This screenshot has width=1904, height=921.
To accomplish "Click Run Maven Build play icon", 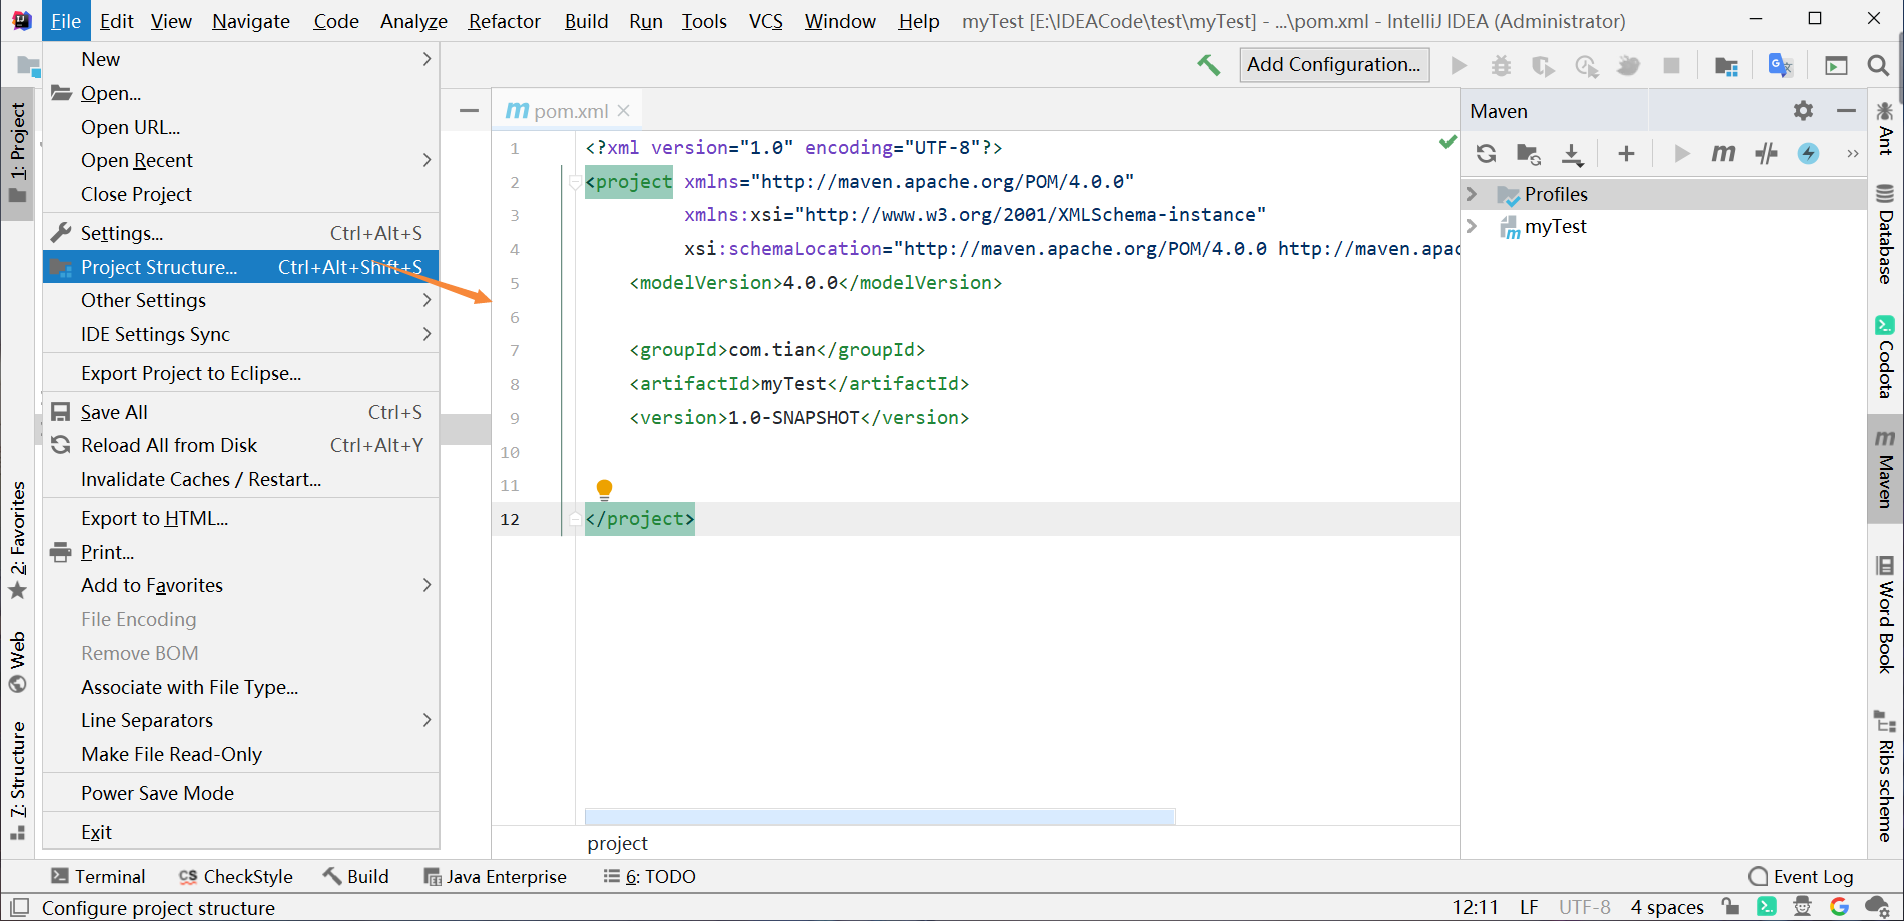I will [1682, 153].
